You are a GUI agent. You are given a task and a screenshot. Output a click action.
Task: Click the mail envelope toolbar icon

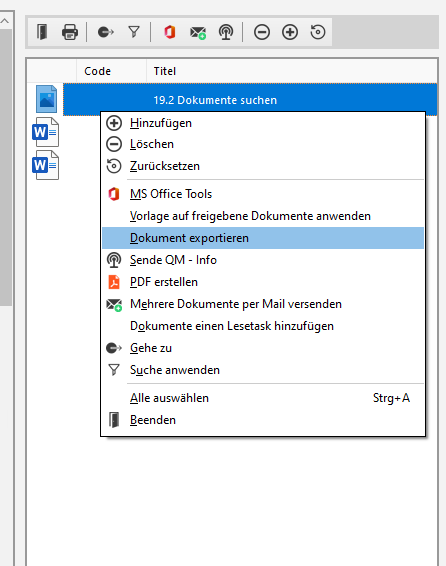tap(198, 32)
